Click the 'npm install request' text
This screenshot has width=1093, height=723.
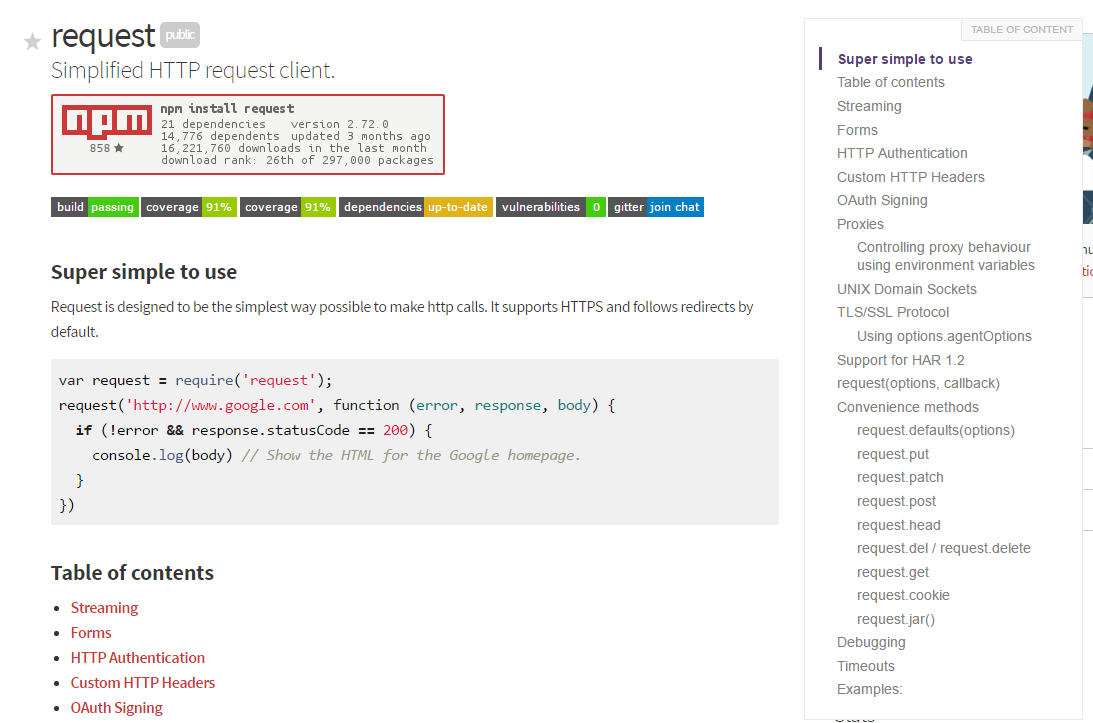[x=227, y=109]
